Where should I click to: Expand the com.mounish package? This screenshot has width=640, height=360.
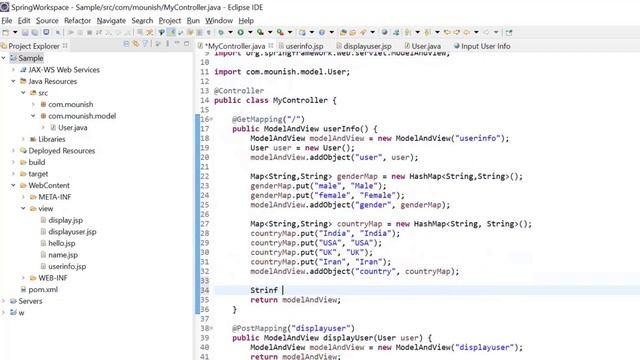point(33,104)
